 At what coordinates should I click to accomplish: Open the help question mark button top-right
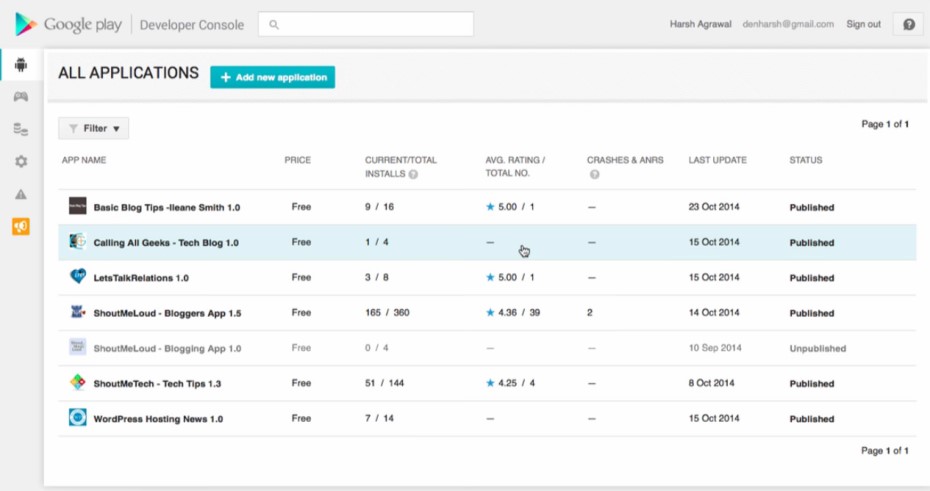click(909, 24)
